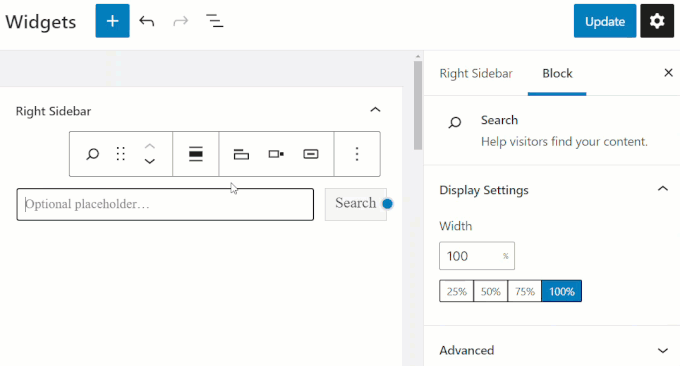Open the list view icon
Screen dimensions: 680x366
tap(214, 21)
